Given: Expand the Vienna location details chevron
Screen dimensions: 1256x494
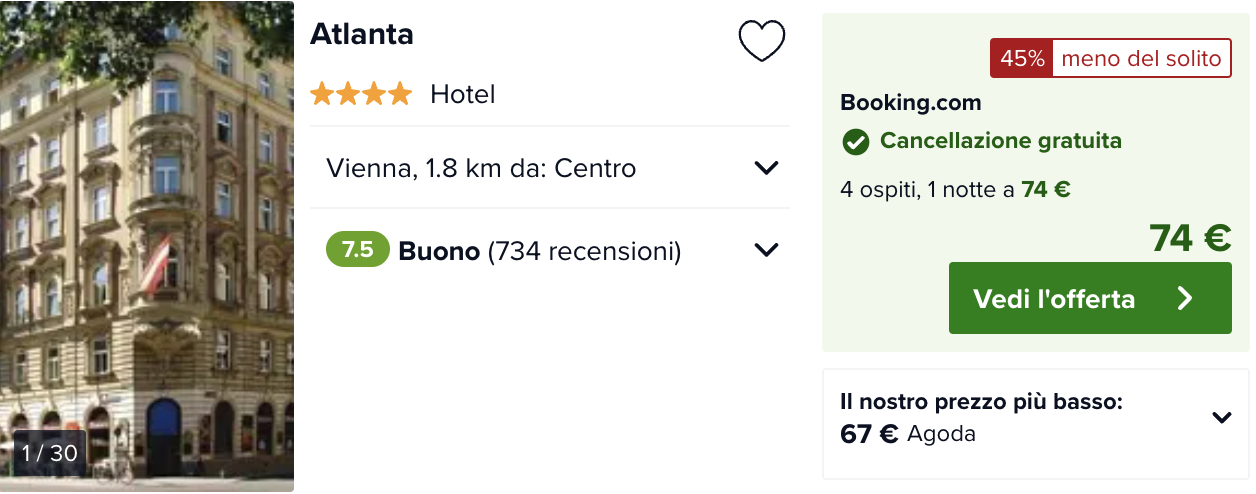Looking at the screenshot, I should pos(766,168).
